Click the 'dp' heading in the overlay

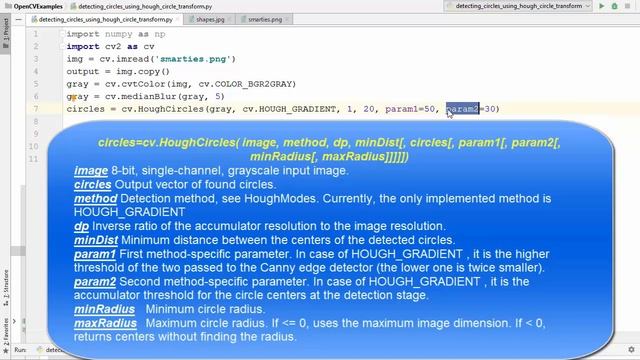[81, 226]
